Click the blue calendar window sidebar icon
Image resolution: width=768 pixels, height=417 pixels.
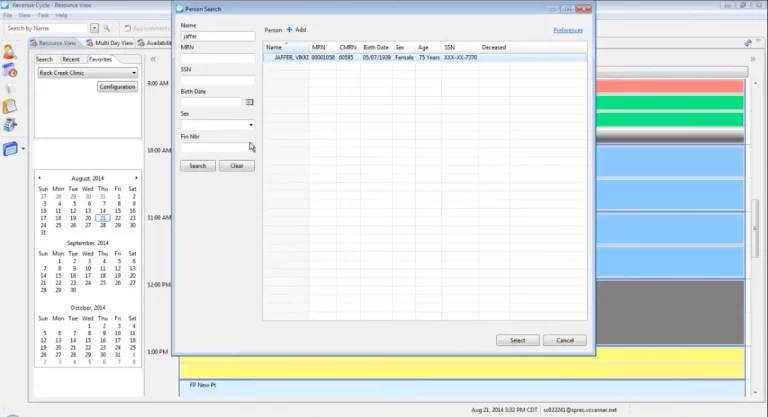click(x=10, y=148)
